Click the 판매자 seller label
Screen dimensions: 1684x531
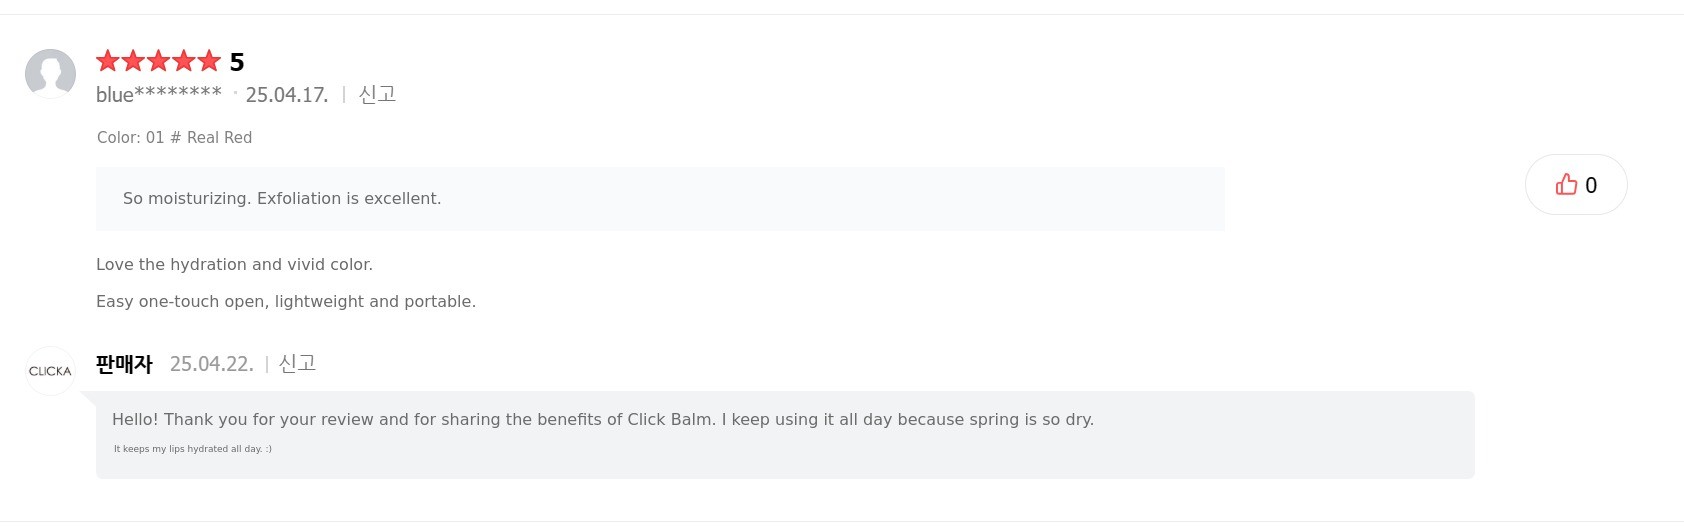(124, 364)
